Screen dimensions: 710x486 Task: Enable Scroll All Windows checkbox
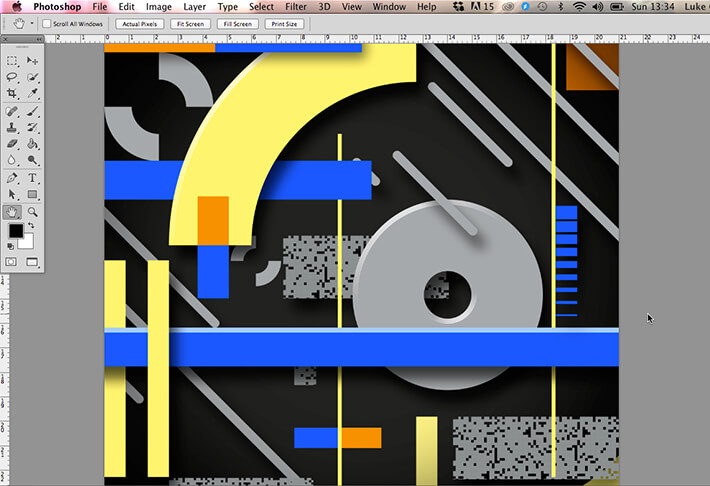46,24
